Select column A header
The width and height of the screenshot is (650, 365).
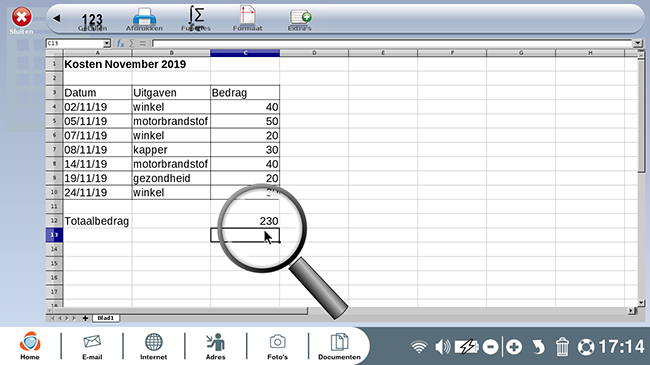coord(97,53)
